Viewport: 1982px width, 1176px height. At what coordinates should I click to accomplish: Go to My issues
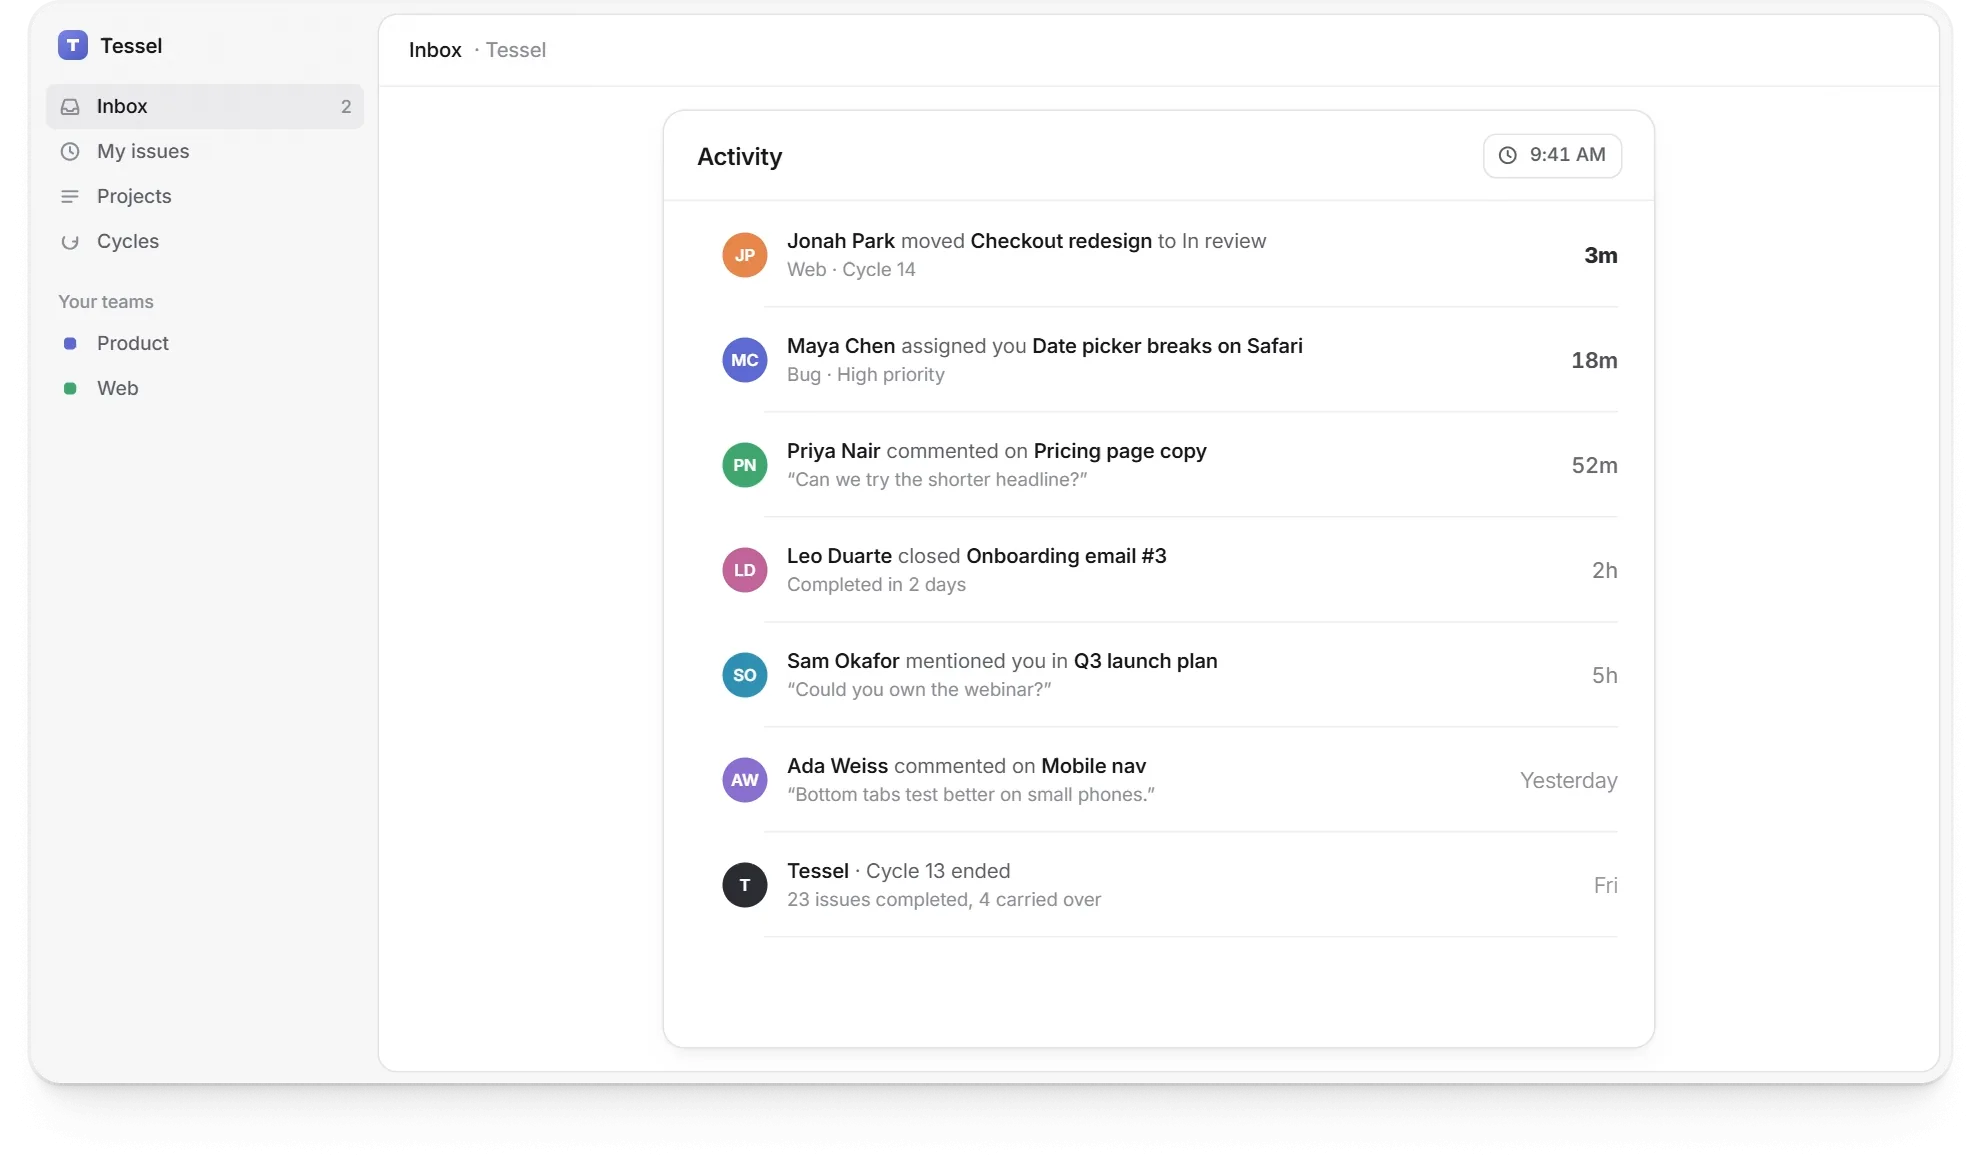pyautogui.click(x=205, y=151)
